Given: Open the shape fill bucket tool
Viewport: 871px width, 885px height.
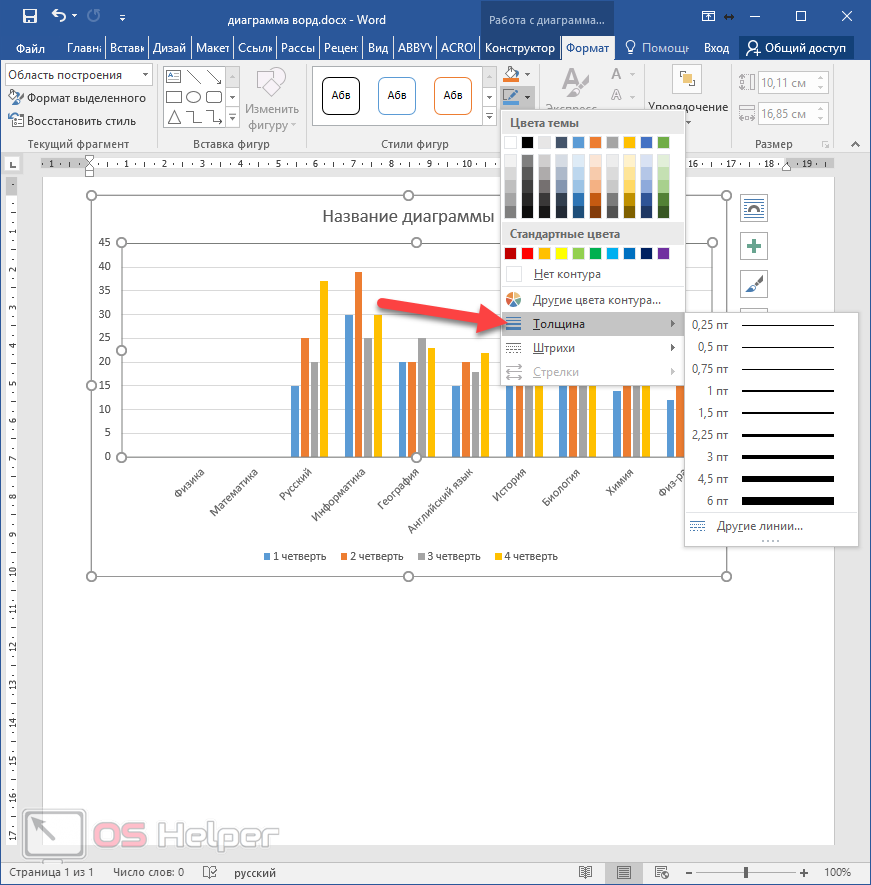Looking at the screenshot, I should [x=511, y=73].
